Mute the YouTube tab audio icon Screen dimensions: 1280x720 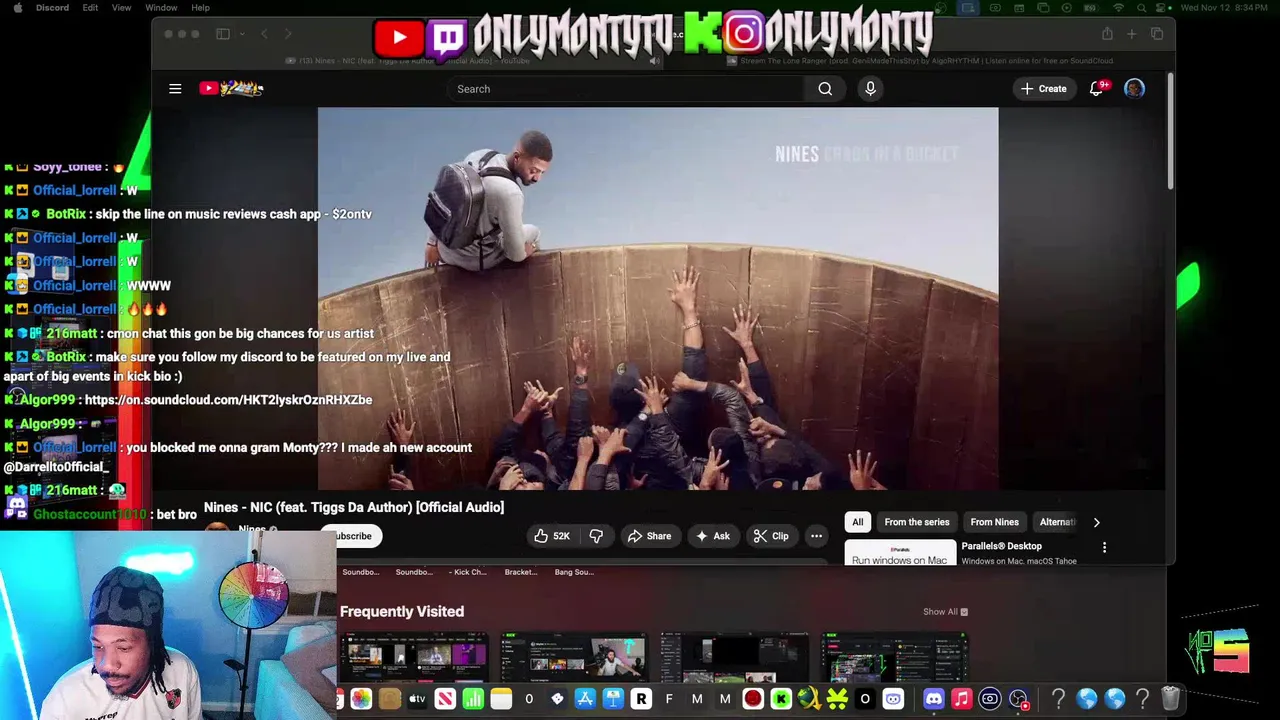coord(654,61)
